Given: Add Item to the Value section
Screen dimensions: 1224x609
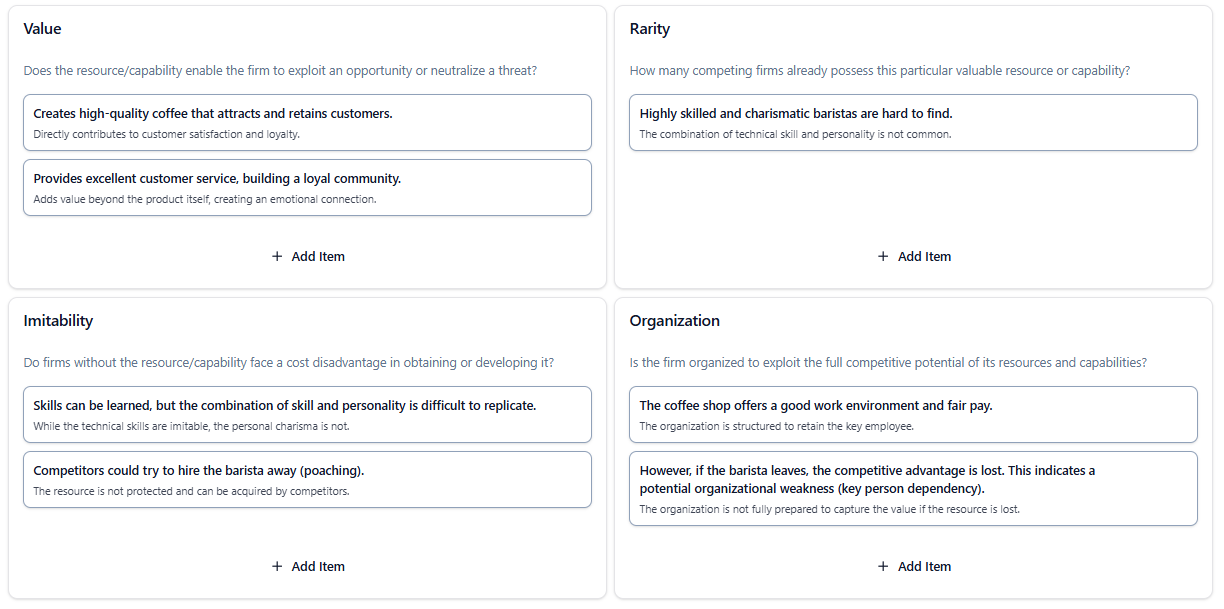Looking at the screenshot, I should coord(308,257).
